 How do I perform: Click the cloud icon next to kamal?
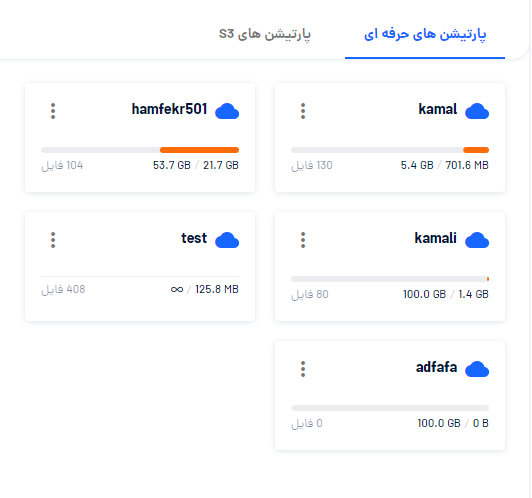point(477,111)
